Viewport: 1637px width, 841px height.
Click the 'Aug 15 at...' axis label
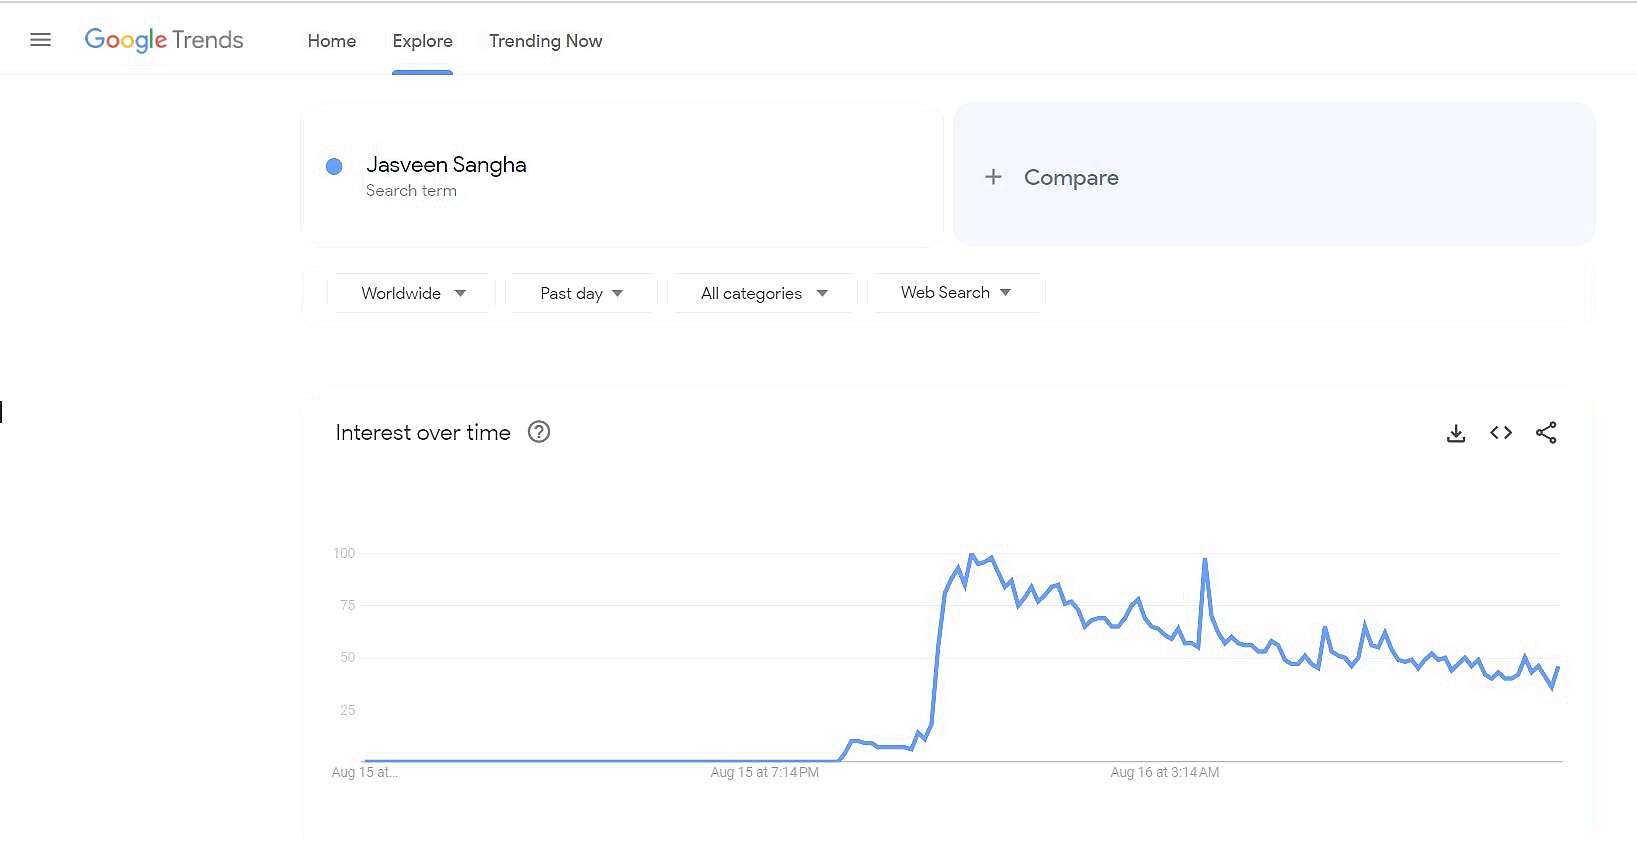[365, 772]
